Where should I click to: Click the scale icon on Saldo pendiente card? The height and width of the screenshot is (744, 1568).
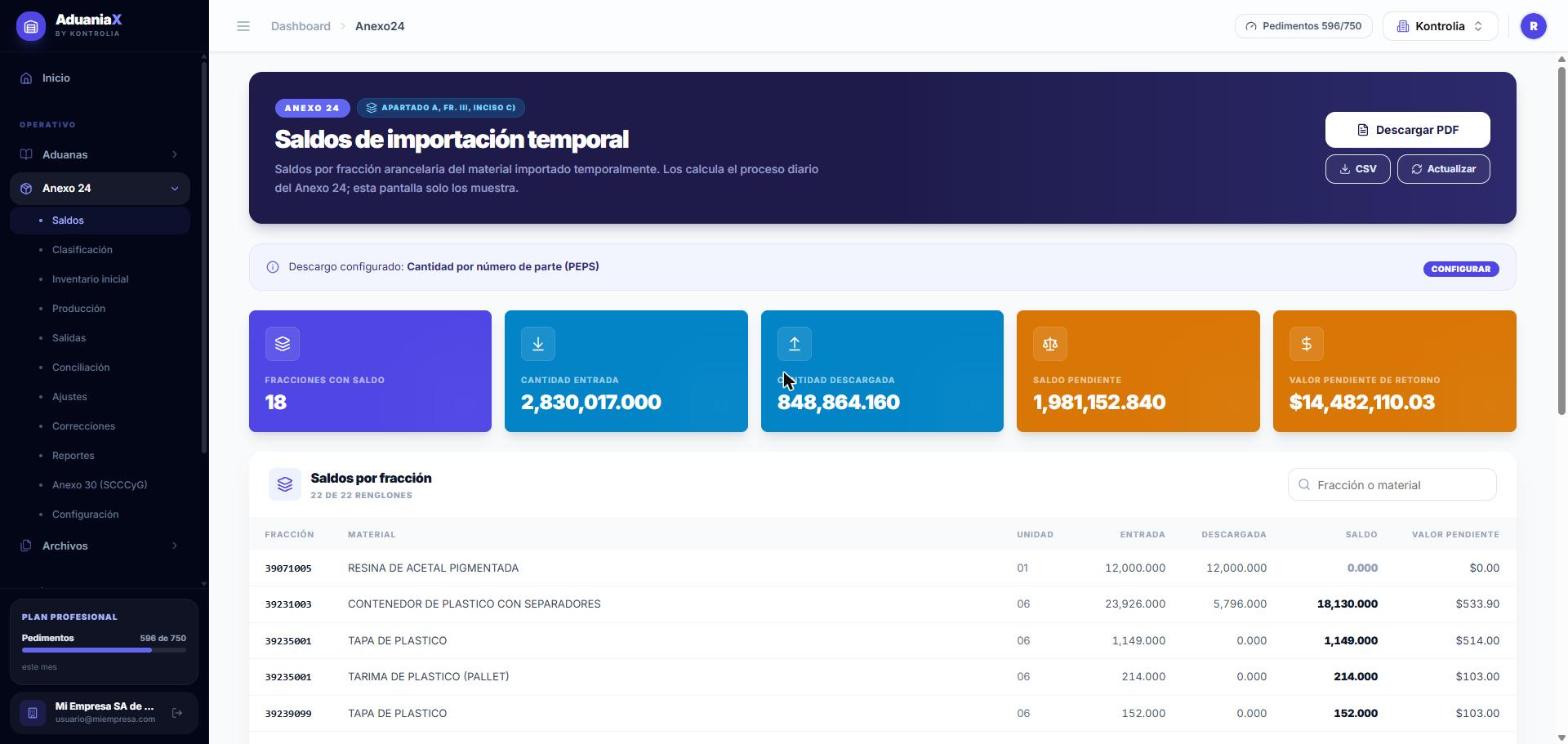(x=1050, y=344)
